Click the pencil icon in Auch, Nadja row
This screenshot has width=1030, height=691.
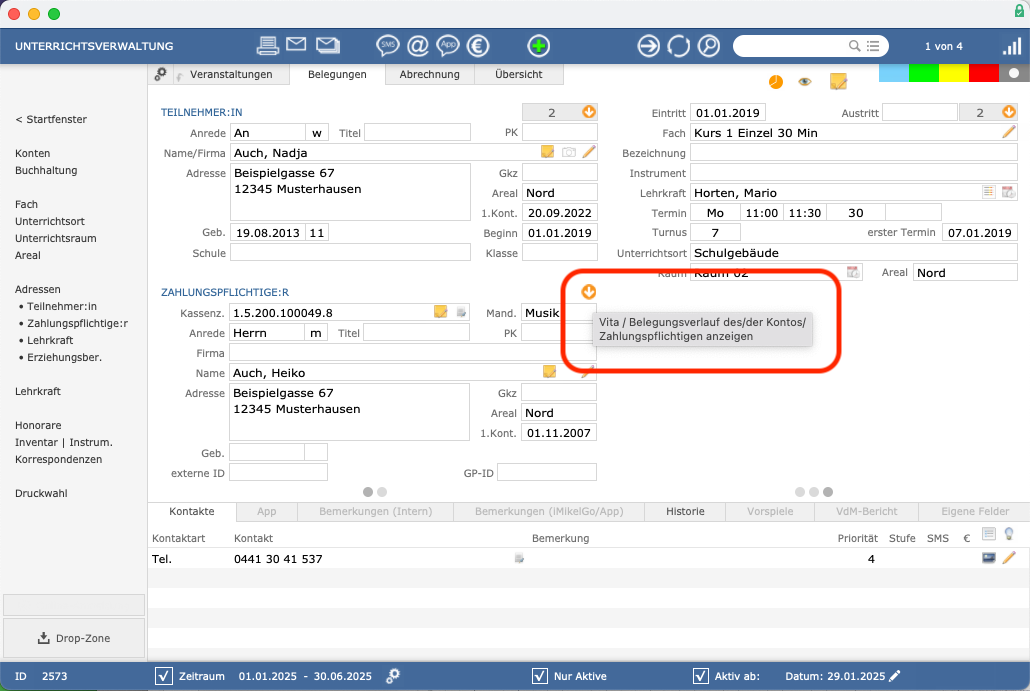[x=589, y=152]
